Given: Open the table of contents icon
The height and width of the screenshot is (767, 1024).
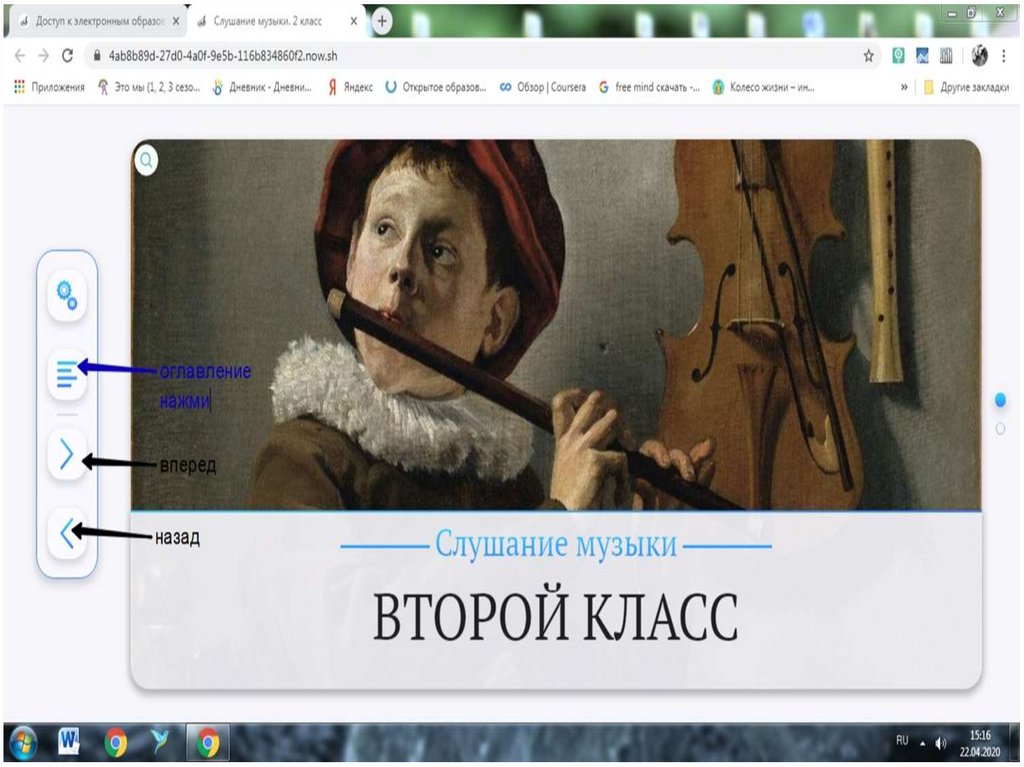Looking at the screenshot, I should pyautogui.click(x=67, y=374).
